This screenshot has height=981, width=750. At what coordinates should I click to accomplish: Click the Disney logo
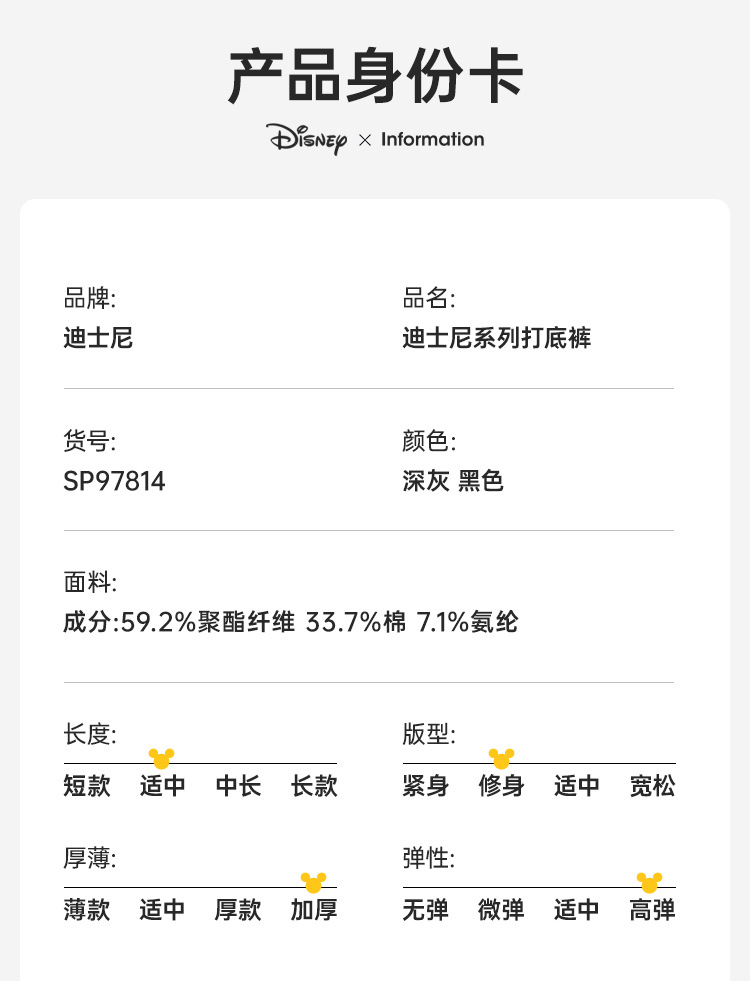(x=307, y=139)
